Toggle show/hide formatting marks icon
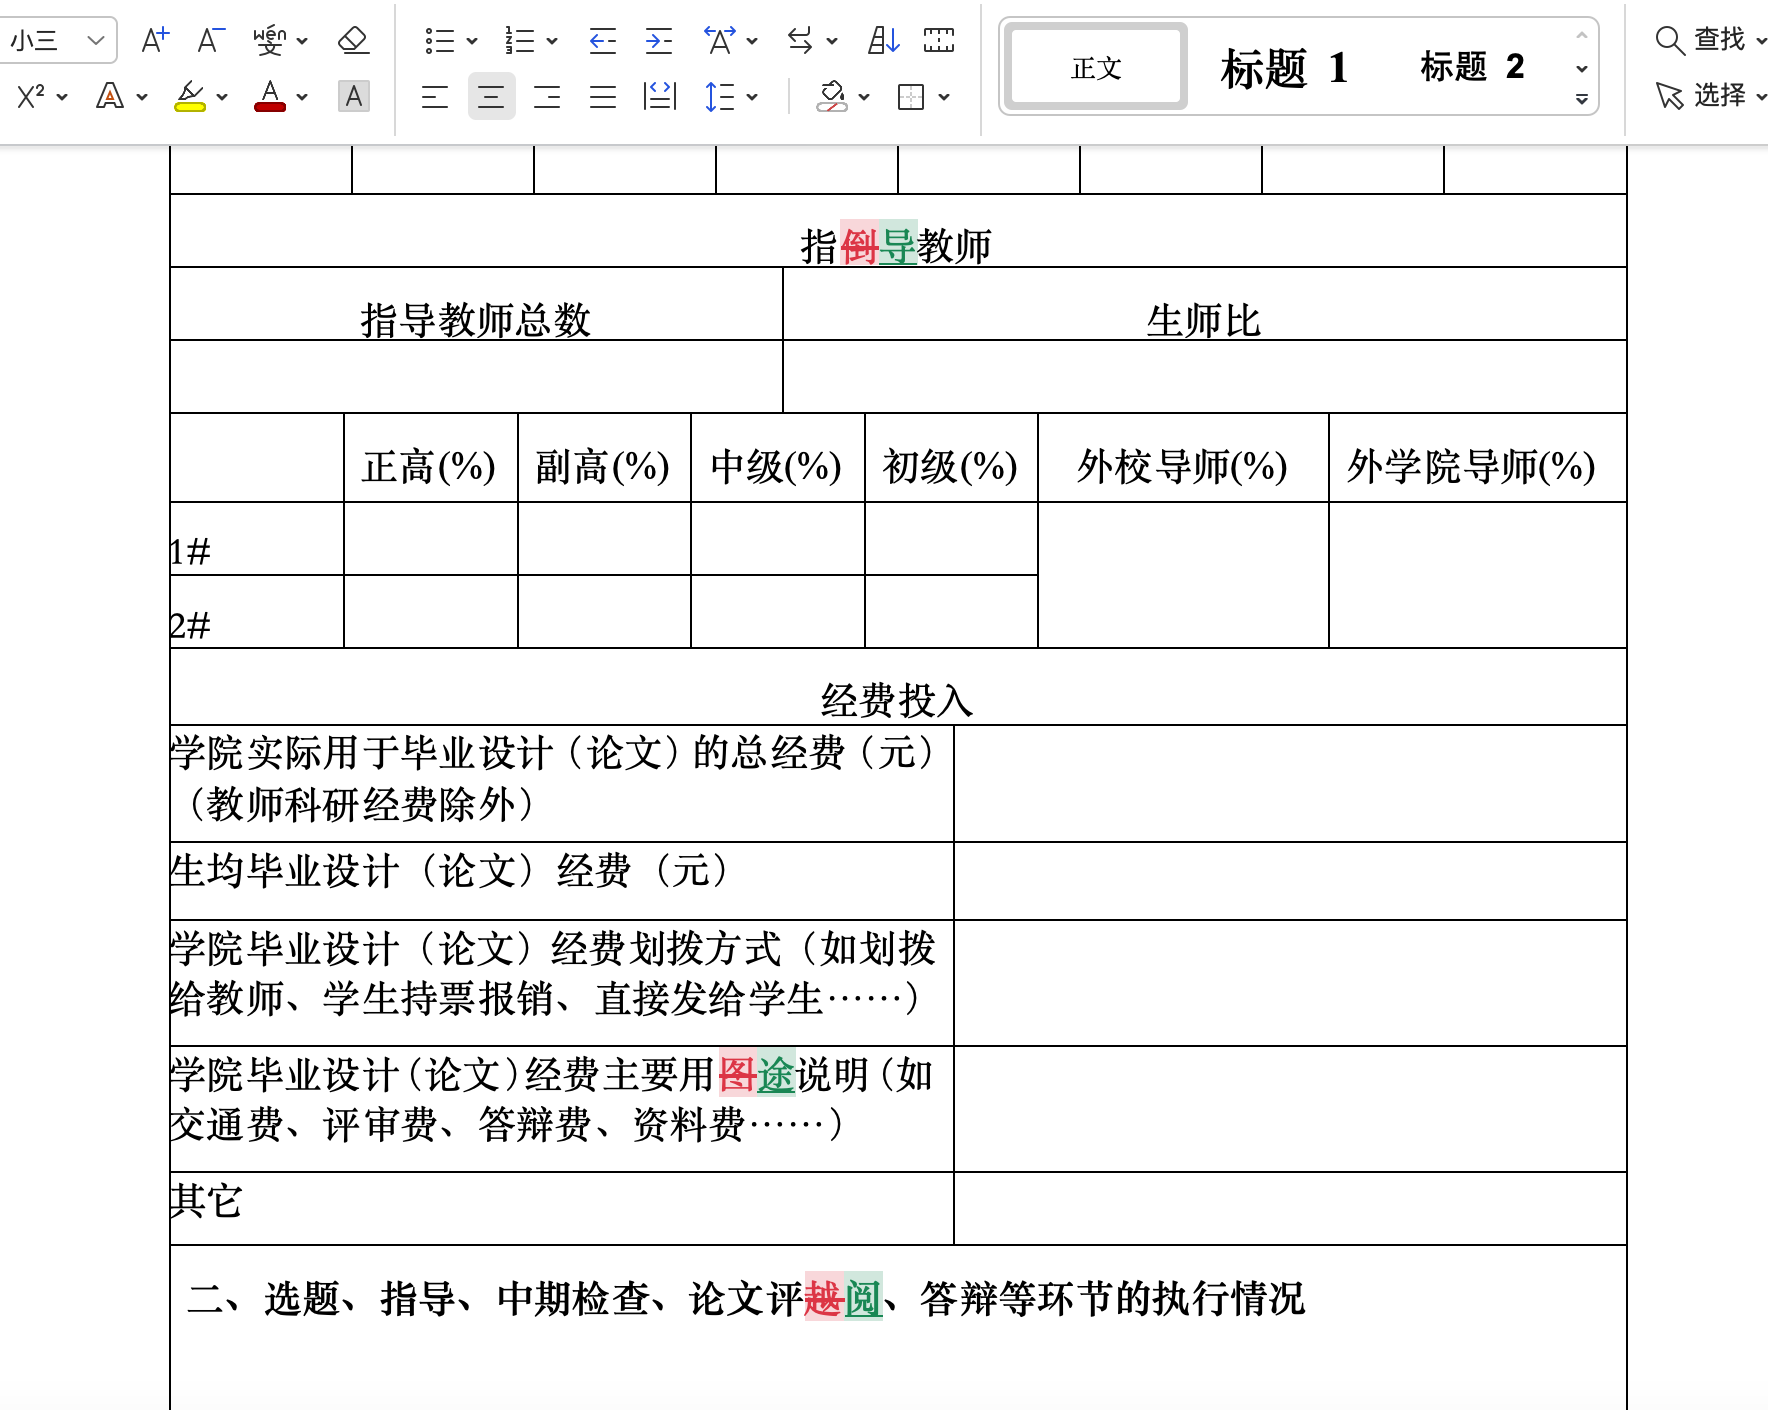 (x=939, y=40)
